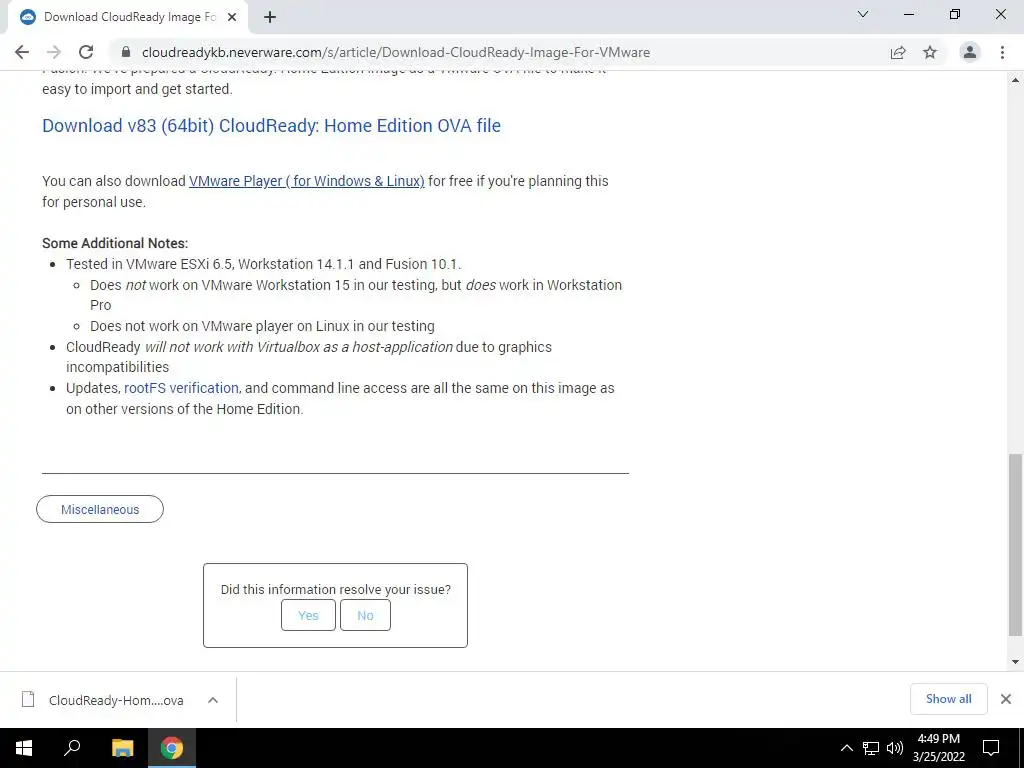This screenshot has height=768, width=1024.
Task: Open the volume tray icon
Action: [895, 748]
